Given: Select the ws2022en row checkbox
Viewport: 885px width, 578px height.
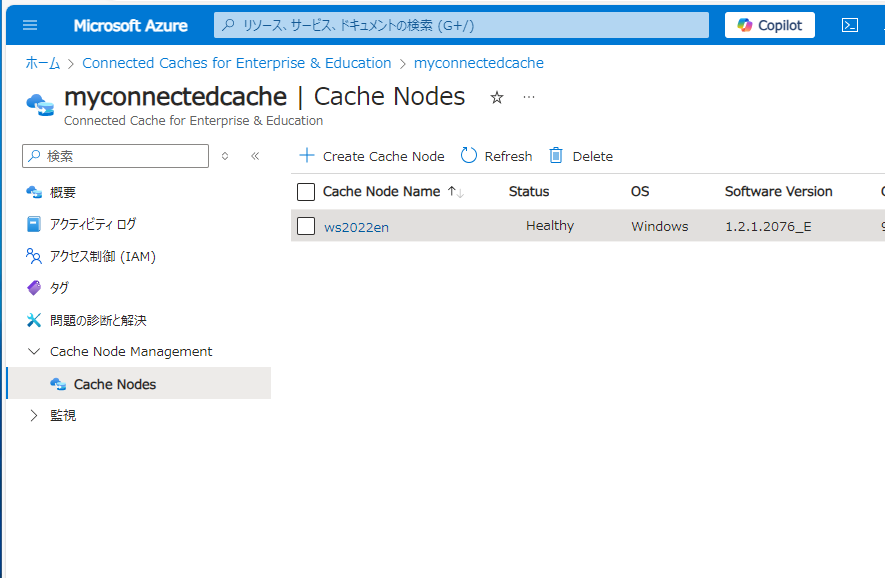Looking at the screenshot, I should (306, 225).
